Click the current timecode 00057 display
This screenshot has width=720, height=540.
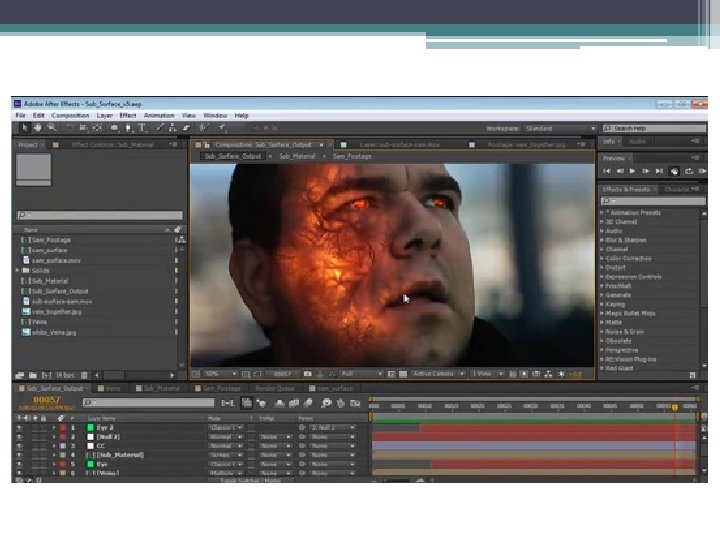(46, 400)
